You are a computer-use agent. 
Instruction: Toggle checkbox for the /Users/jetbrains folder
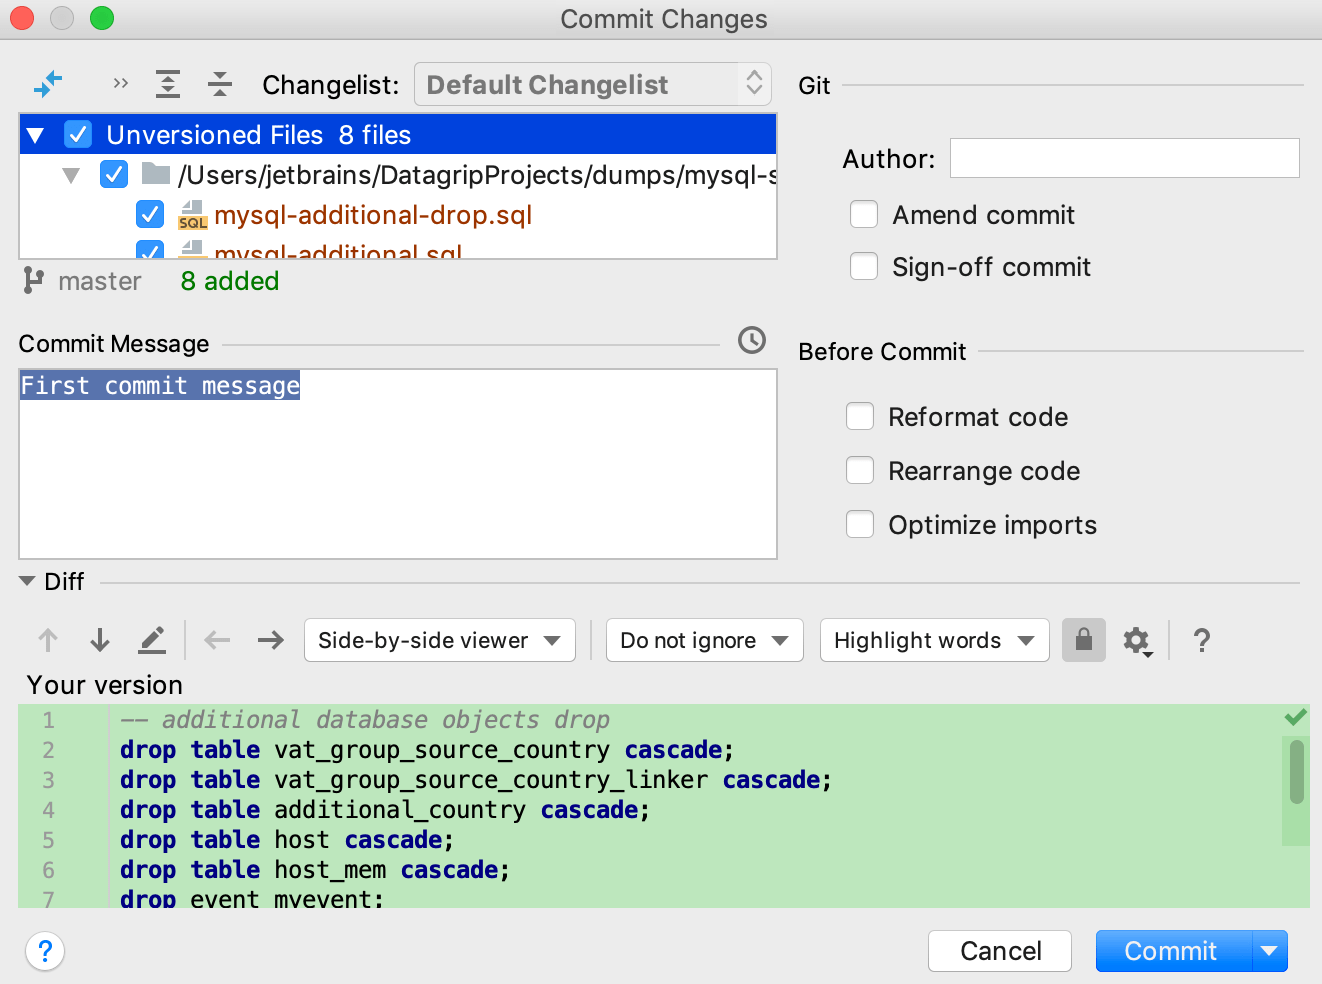[114, 174]
